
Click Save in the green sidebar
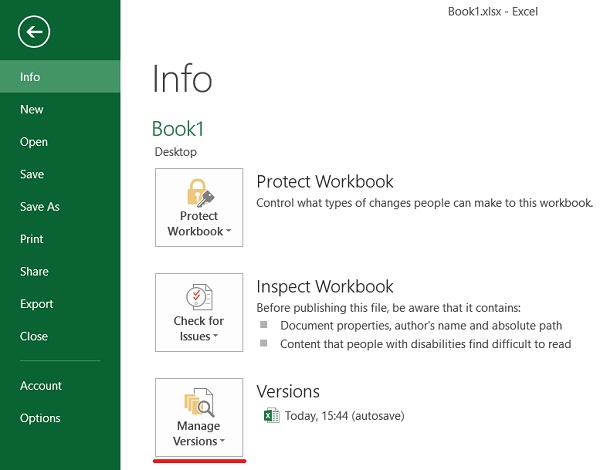click(x=60, y=174)
